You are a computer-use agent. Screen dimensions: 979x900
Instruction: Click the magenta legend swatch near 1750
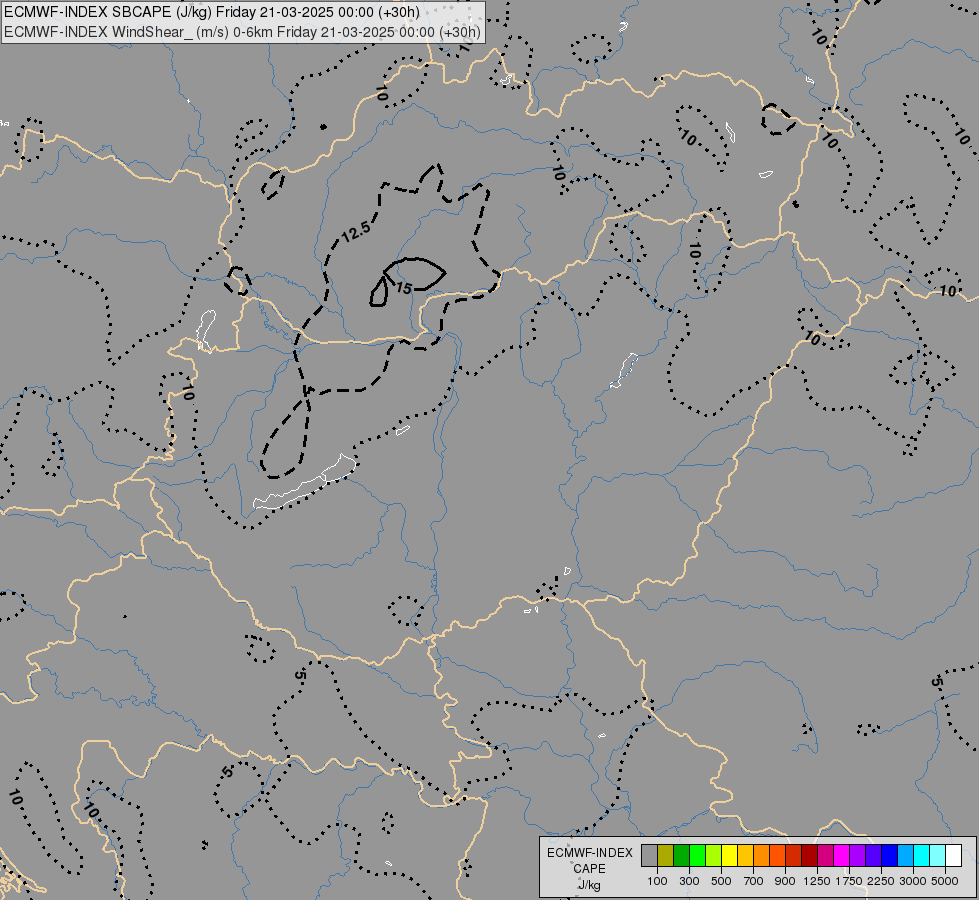pos(841,856)
